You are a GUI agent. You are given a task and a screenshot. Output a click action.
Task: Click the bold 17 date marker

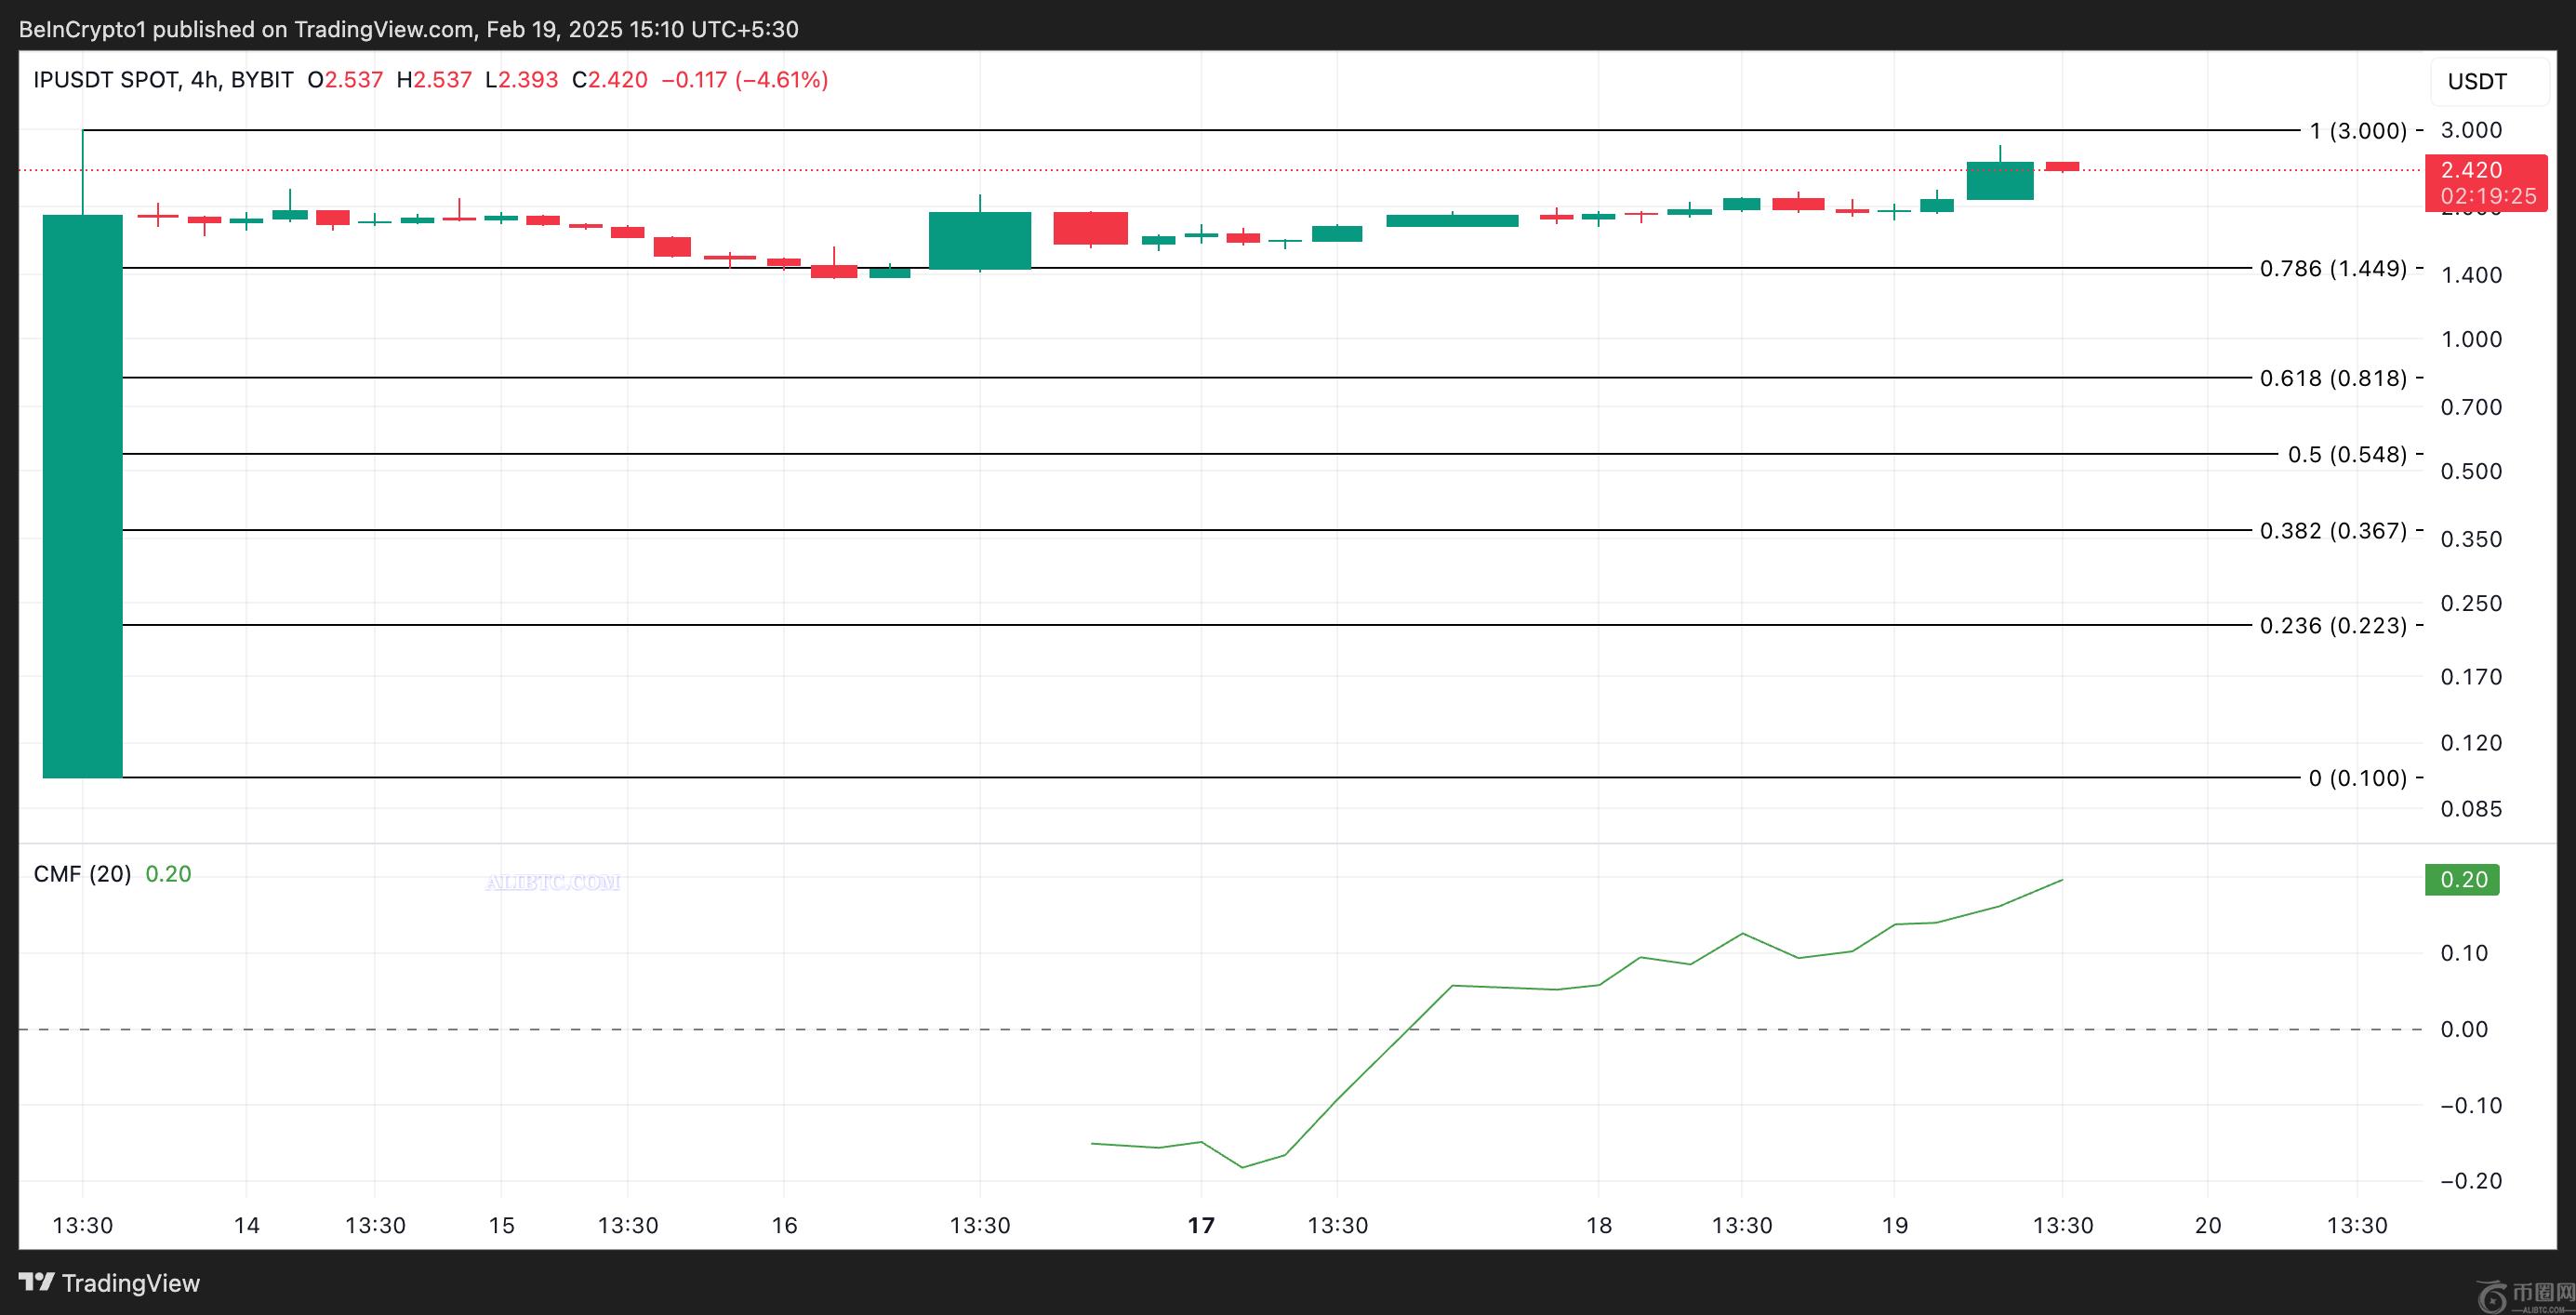click(1200, 1225)
